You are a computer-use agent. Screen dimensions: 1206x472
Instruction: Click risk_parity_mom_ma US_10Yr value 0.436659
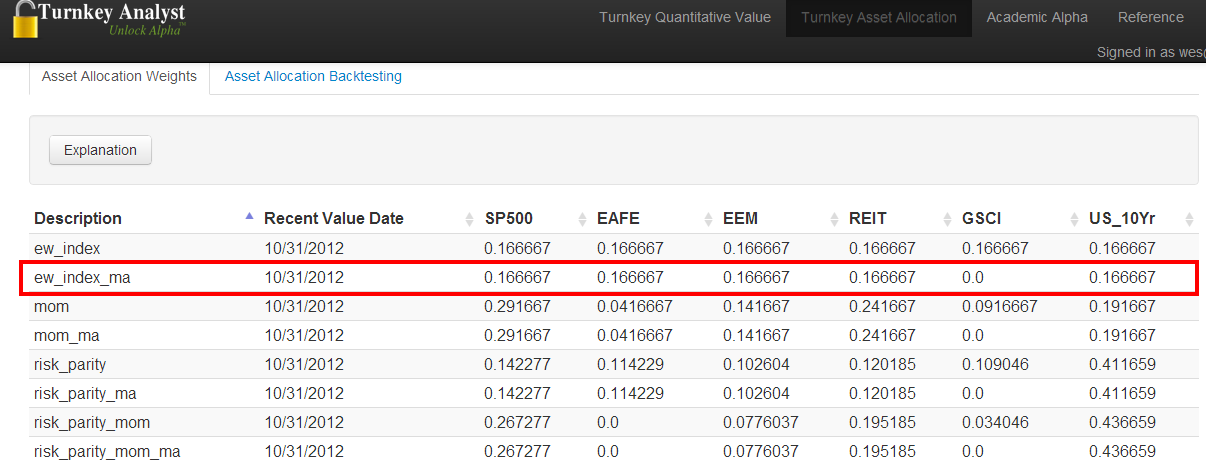point(1122,451)
